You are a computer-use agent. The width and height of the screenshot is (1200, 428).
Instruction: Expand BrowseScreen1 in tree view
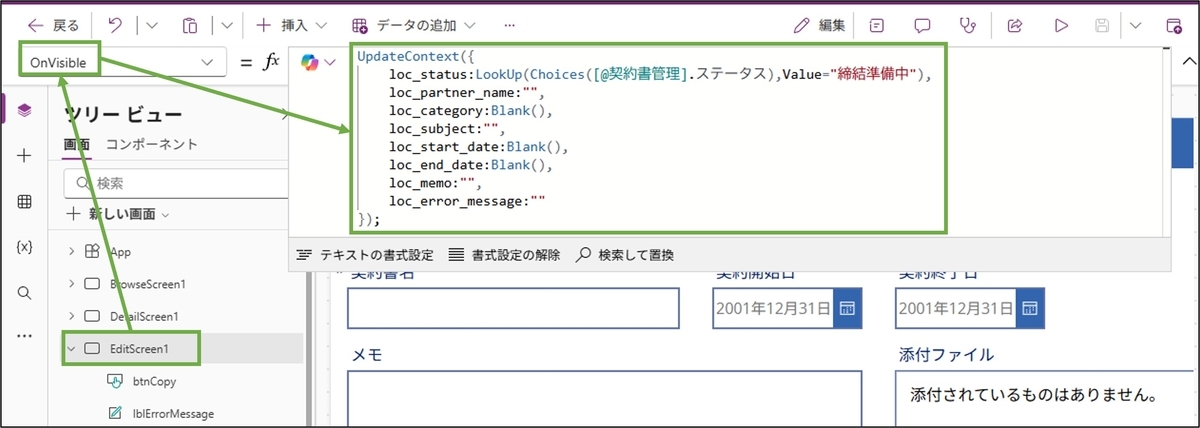[71, 284]
